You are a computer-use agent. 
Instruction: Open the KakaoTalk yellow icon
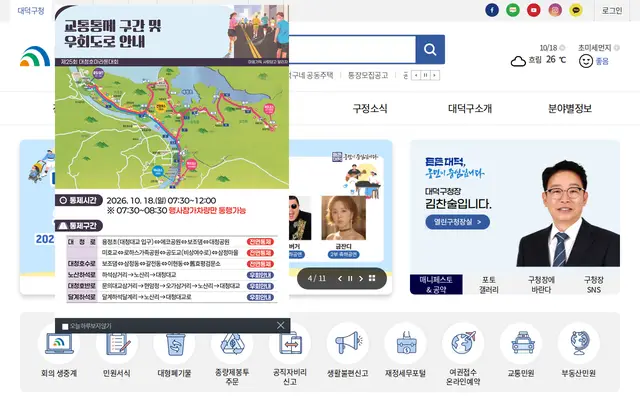point(576,10)
